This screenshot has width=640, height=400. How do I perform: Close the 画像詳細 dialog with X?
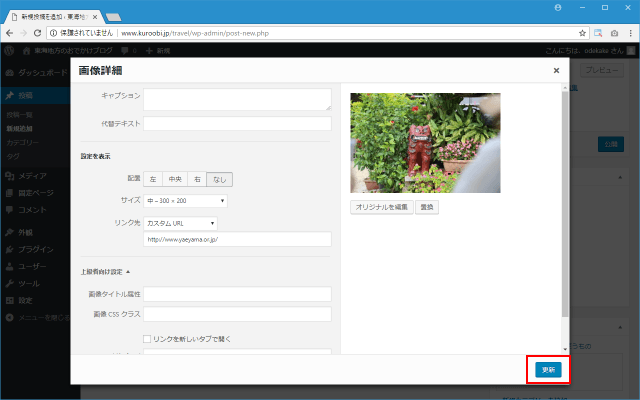tap(556, 71)
